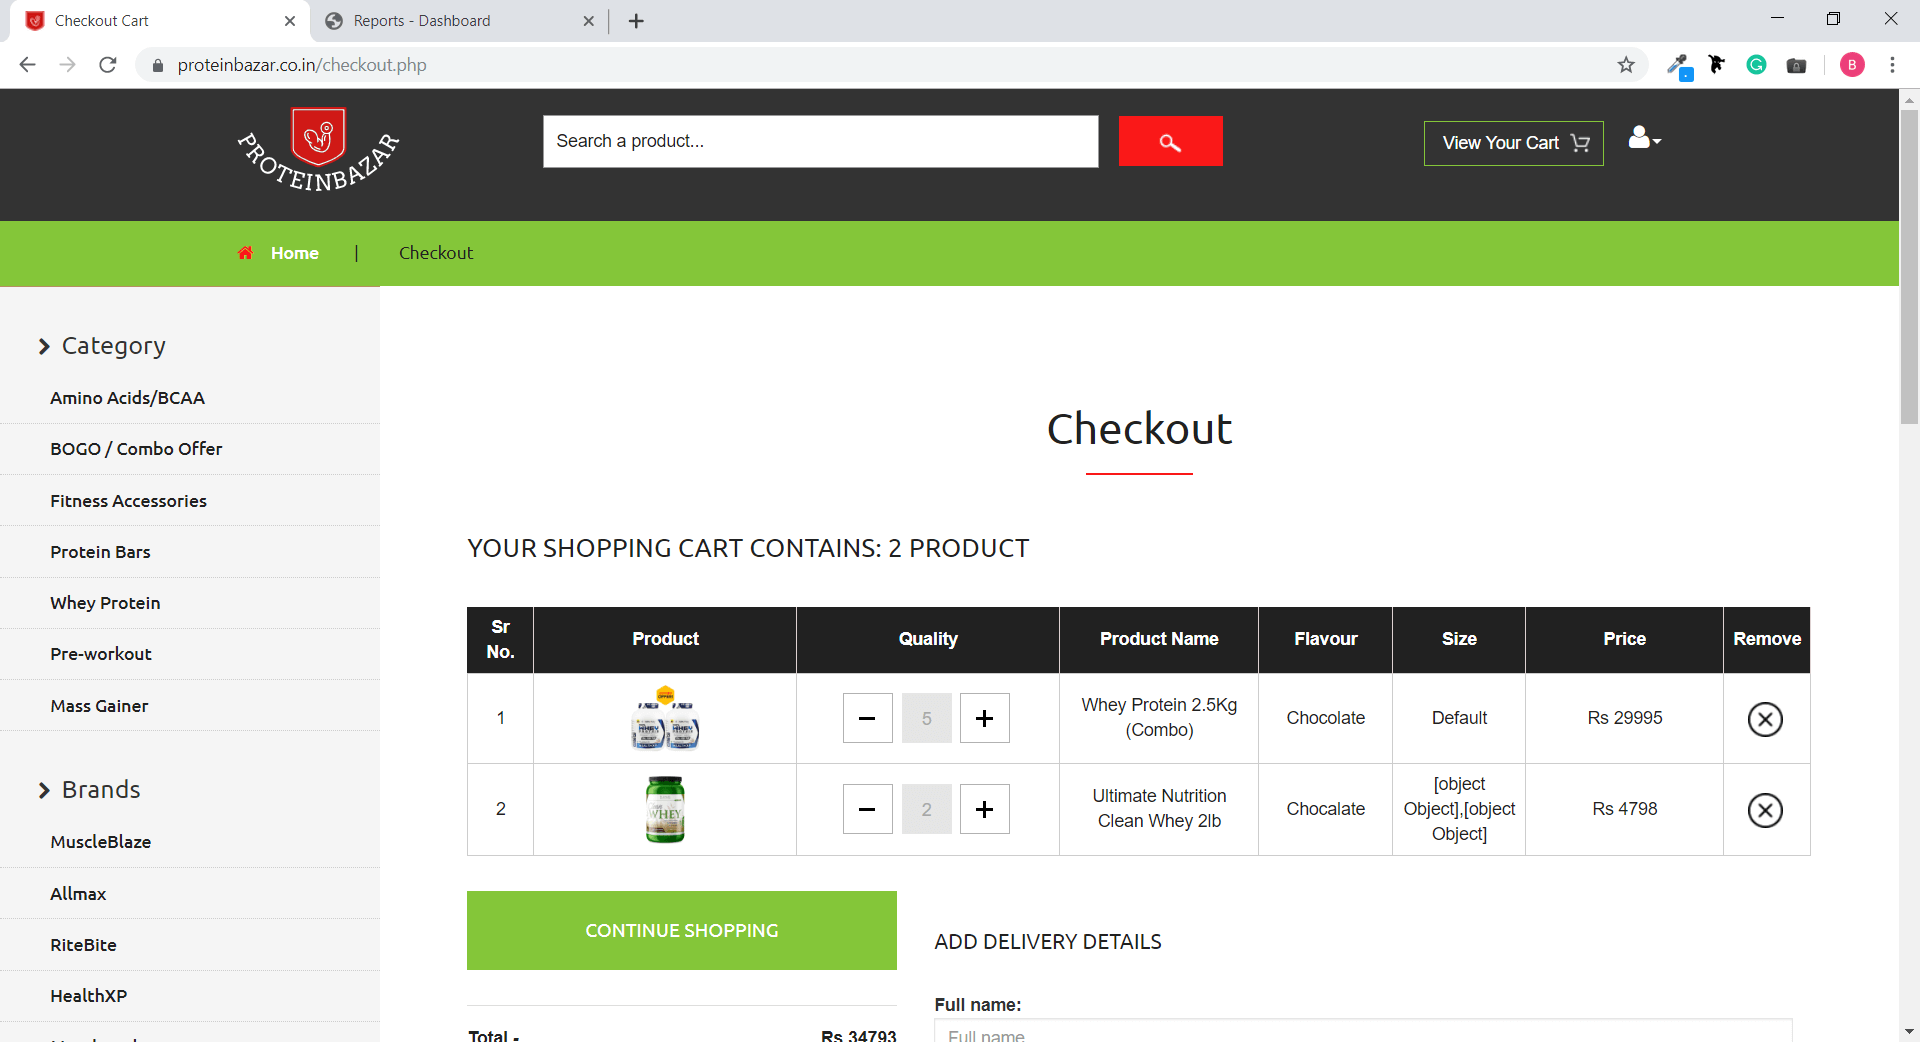The width and height of the screenshot is (1920, 1042).
Task: Click the Default size cell
Action: click(x=1459, y=718)
